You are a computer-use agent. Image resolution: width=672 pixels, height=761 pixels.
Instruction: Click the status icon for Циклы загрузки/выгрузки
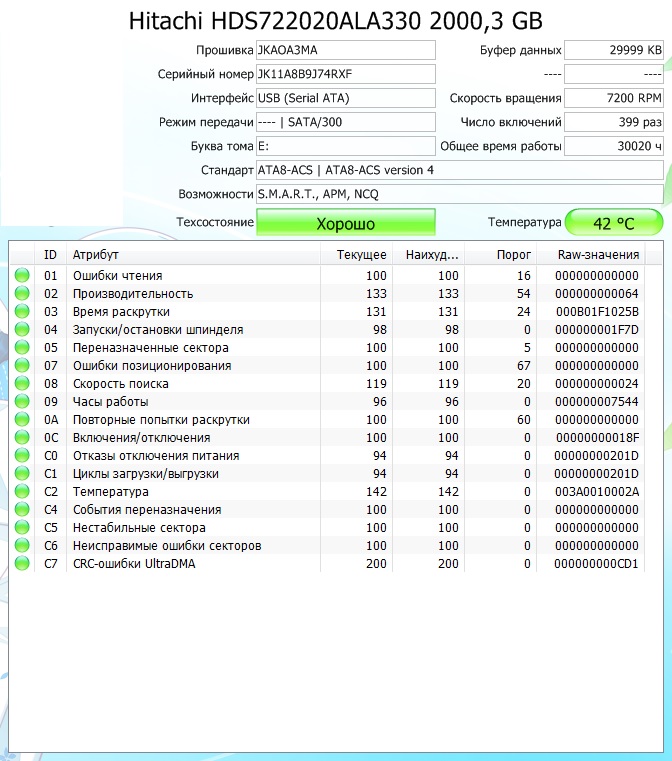click(22, 473)
